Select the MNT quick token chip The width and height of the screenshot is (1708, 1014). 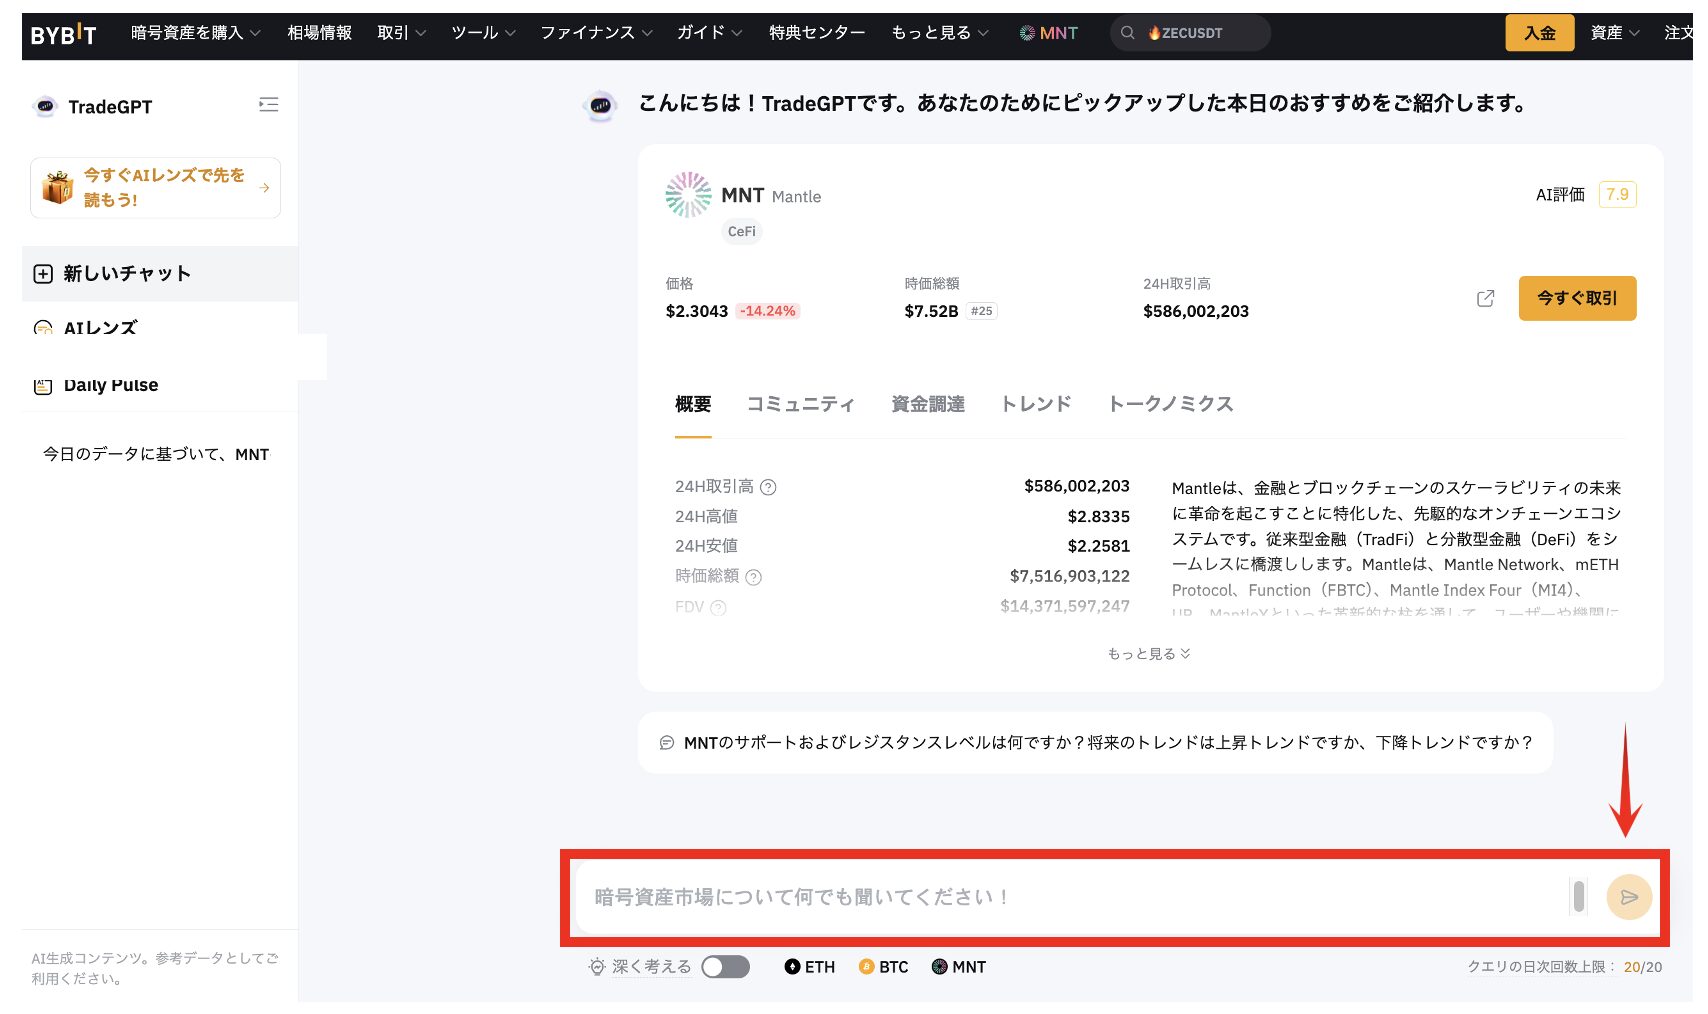tap(959, 967)
